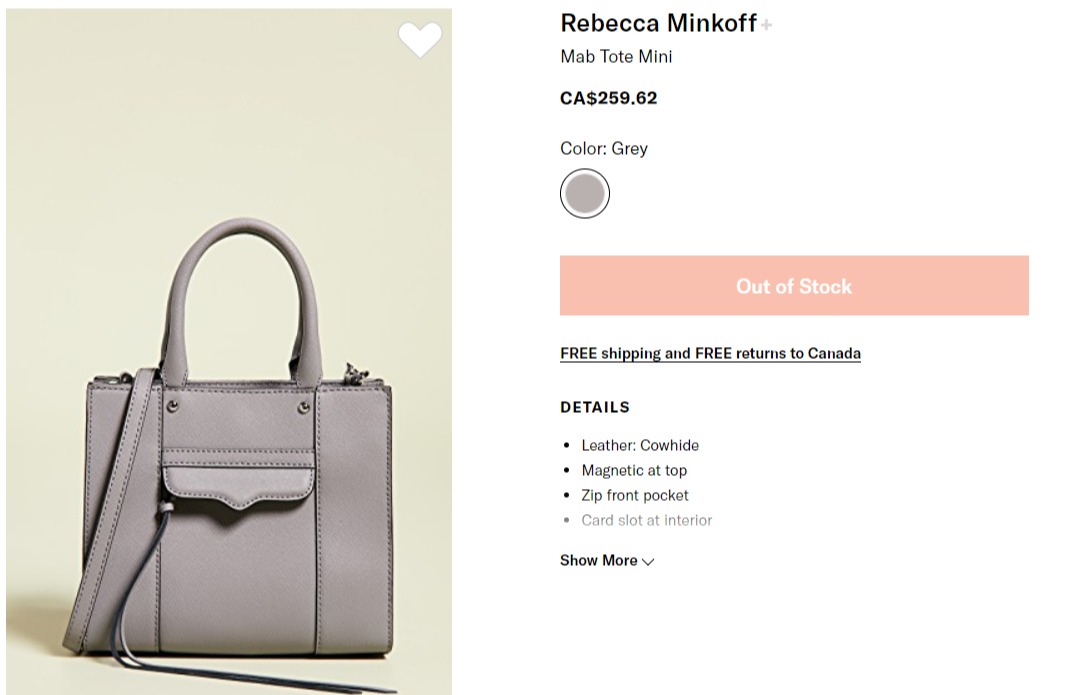Click the Zip front pocket detail line
The image size is (1080, 695).
(x=635, y=495)
